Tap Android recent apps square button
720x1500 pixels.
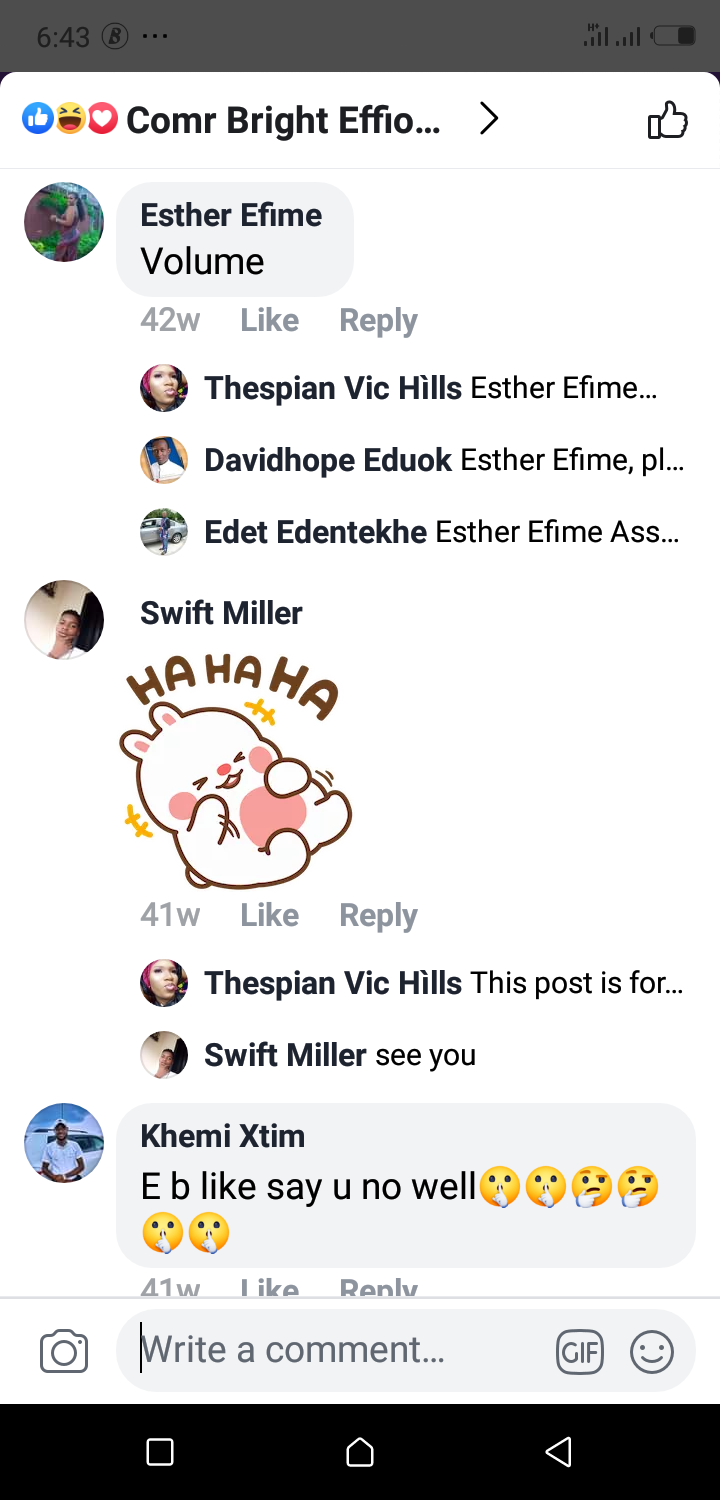click(x=160, y=1451)
